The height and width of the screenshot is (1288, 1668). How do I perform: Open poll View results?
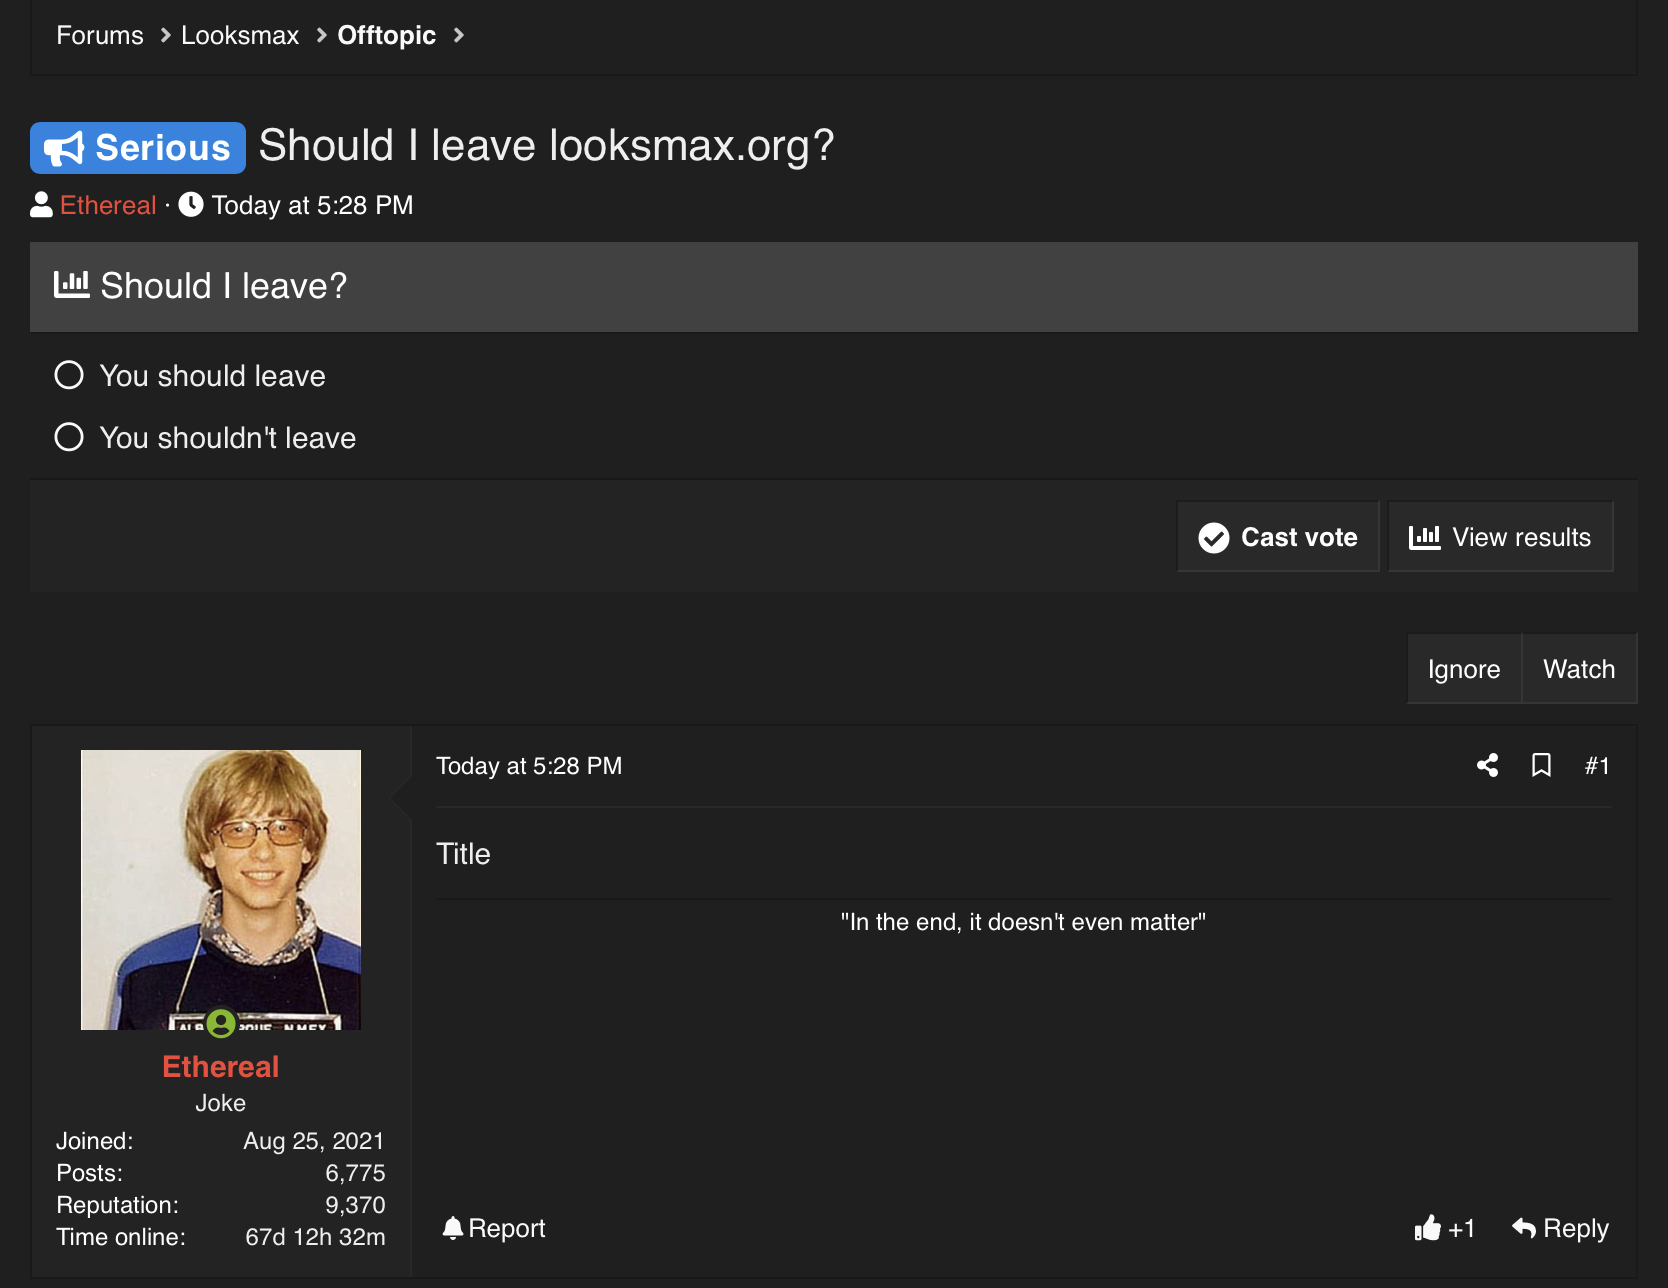click(1500, 537)
